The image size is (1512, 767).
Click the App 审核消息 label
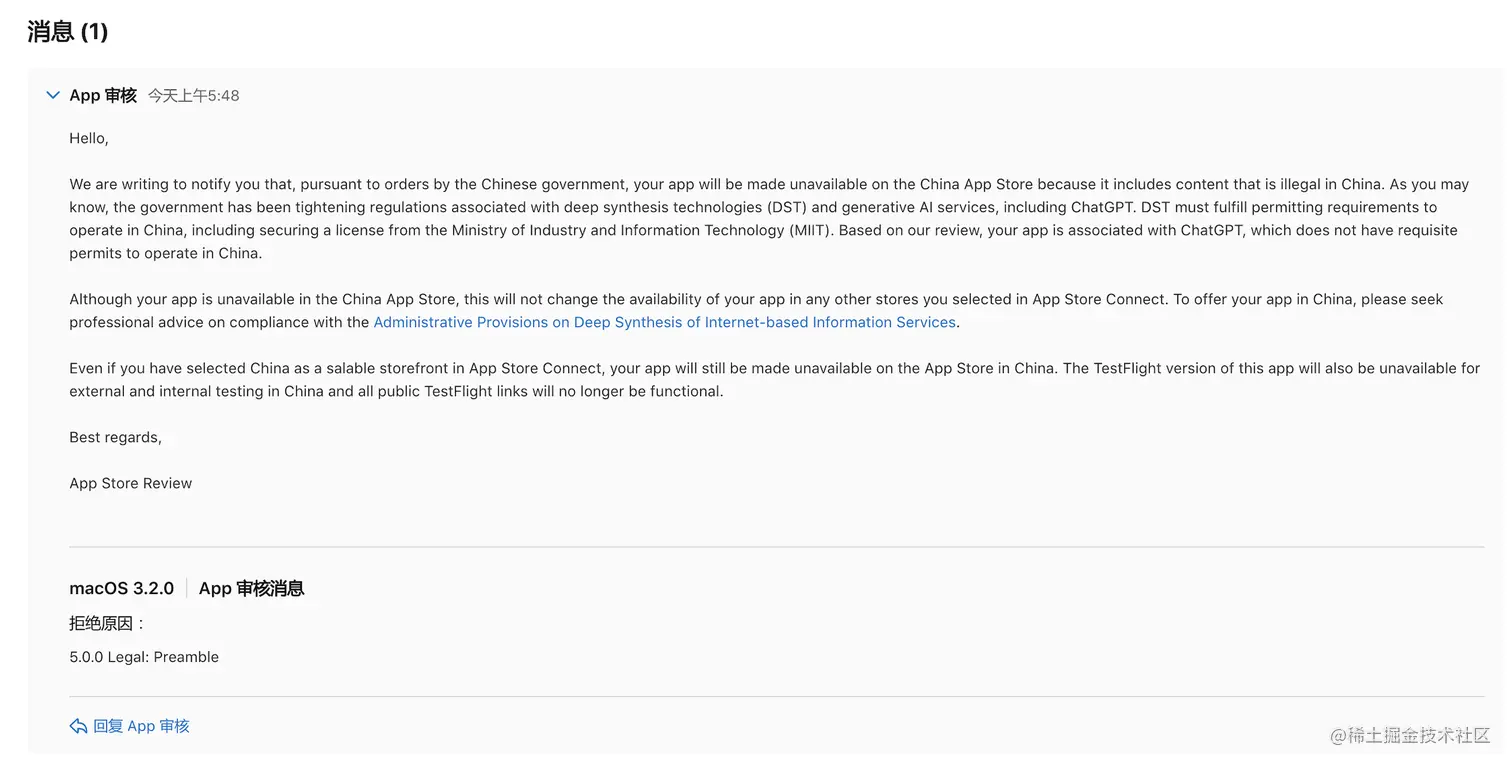coord(251,588)
